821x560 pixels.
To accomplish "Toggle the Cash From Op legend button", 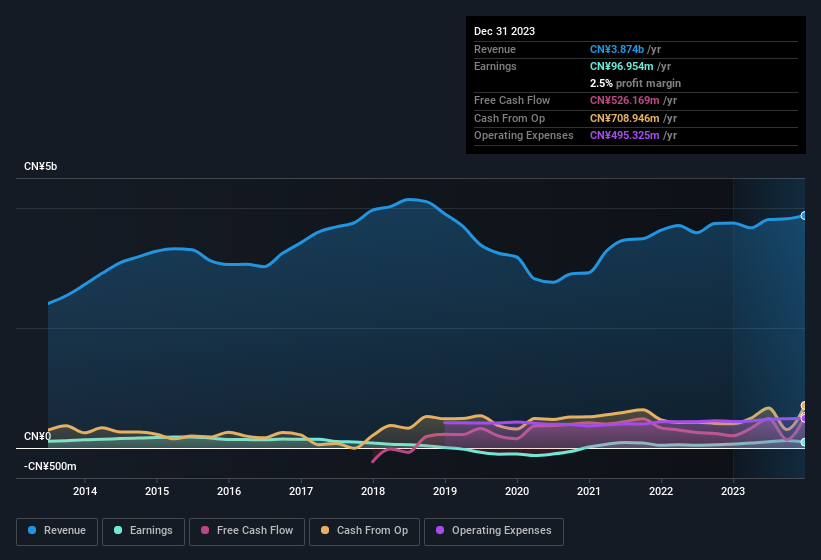I will click(x=364, y=531).
